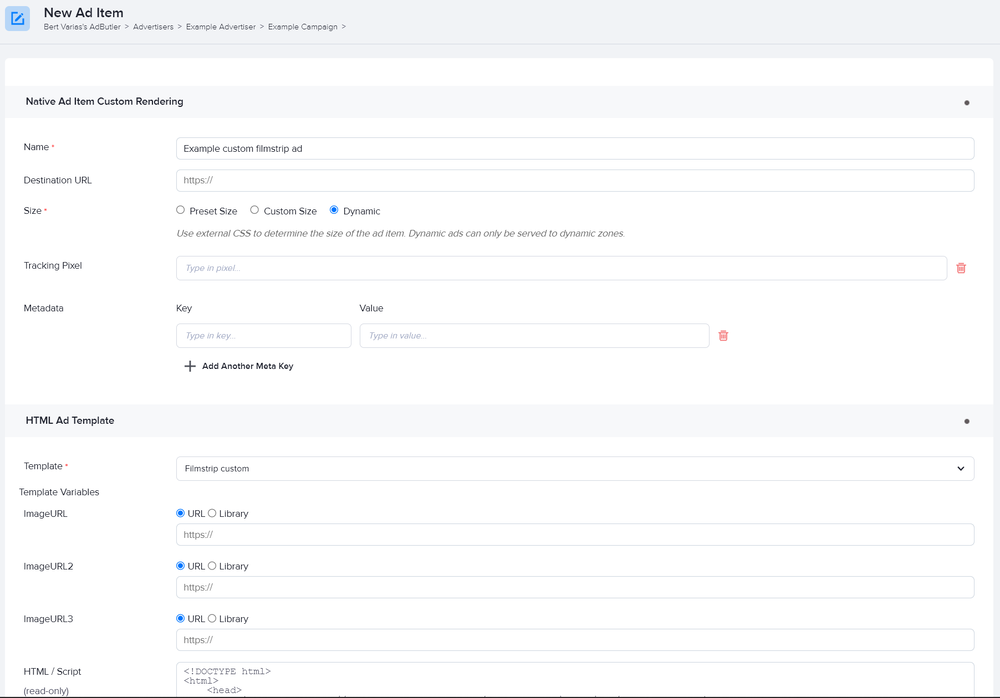Open the Template dropdown chevron
The image size is (1000, 698).
960,468
